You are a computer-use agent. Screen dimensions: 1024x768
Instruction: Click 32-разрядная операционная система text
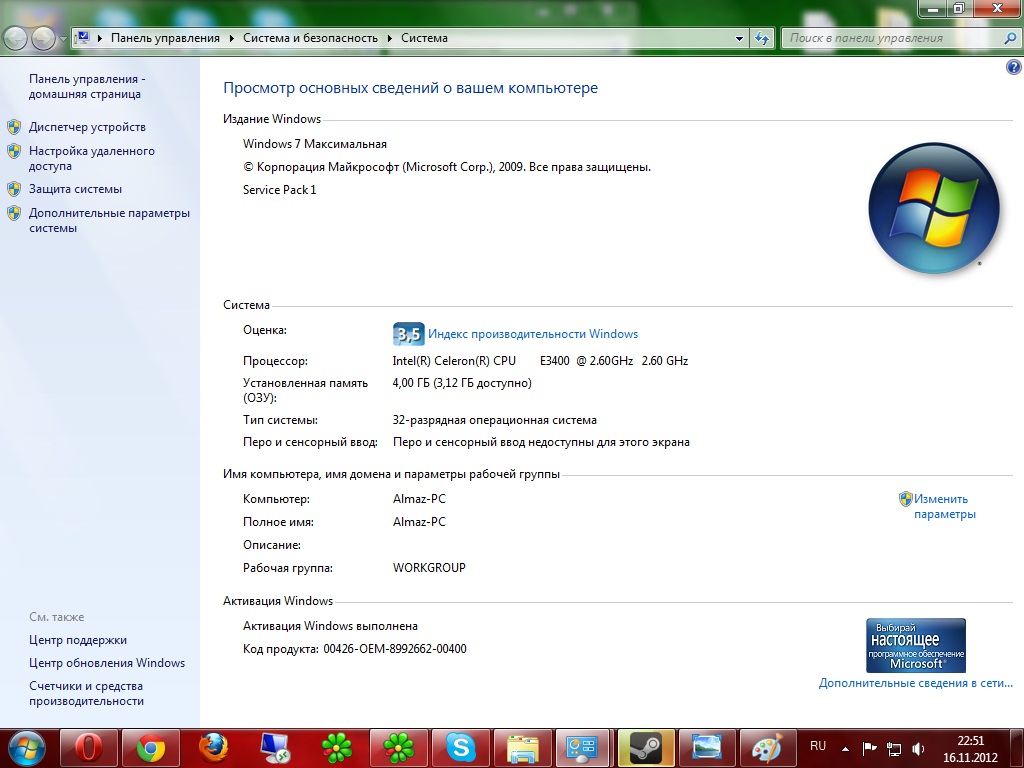coord(494,420)
